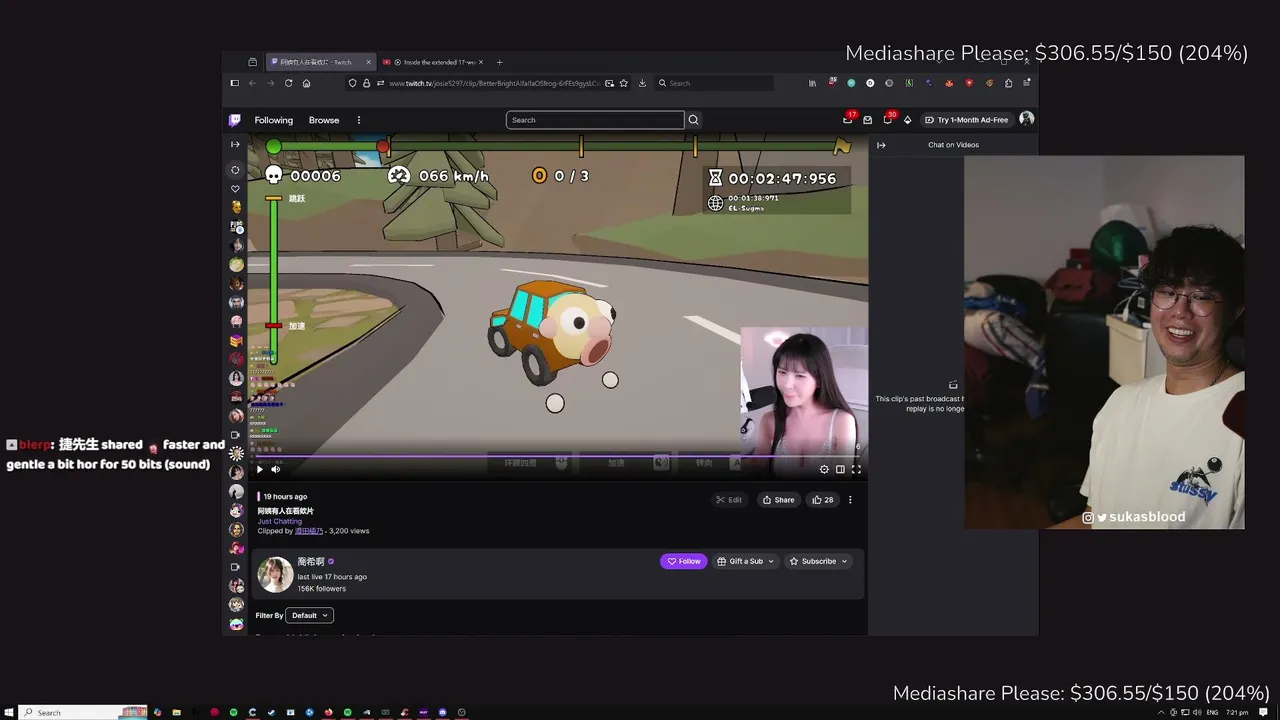Click the Get Bits diamond icon
This screenshot has width=1280, height=720.
click(x=907, y=120)
